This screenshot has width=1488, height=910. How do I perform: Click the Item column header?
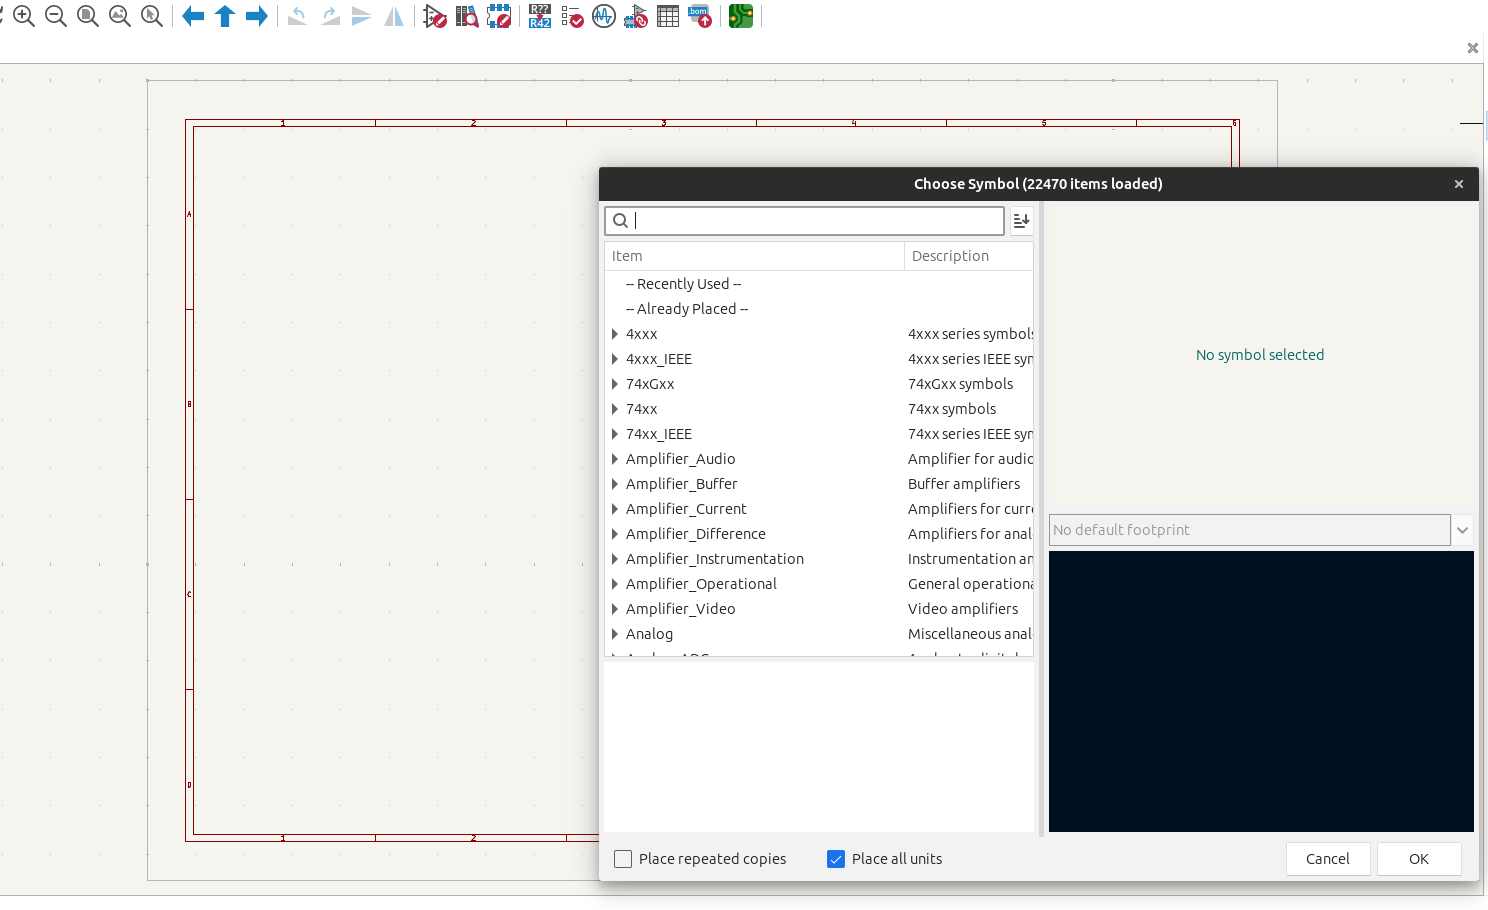pyautogui.click(x=754, y=256)
